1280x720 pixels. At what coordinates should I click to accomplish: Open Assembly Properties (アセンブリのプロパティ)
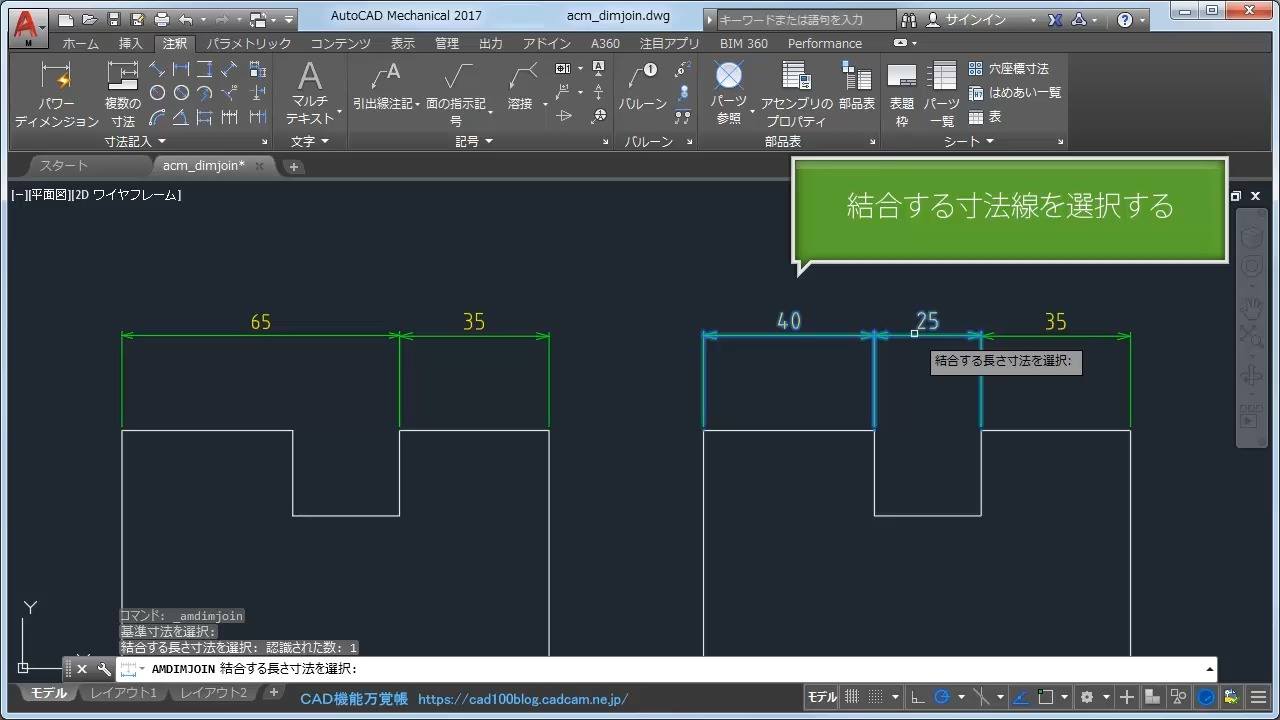(x=796, y=94)
